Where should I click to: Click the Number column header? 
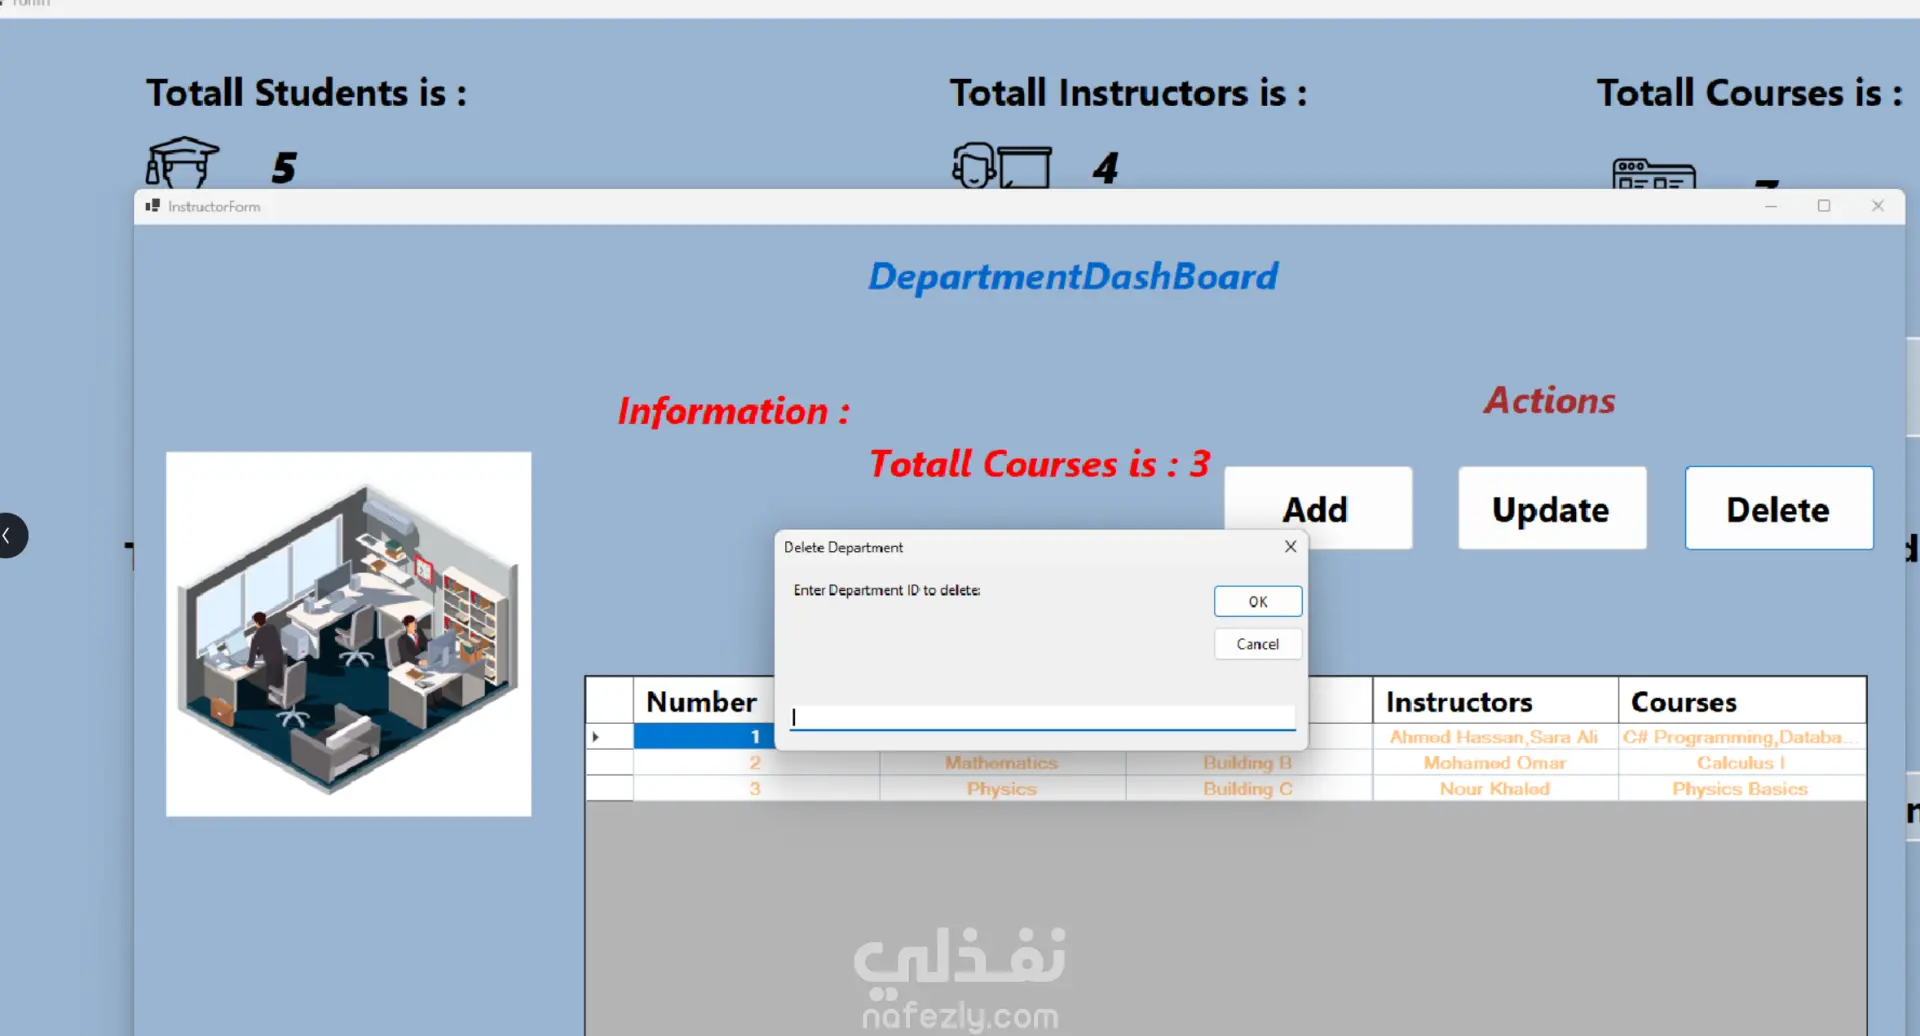704,701
